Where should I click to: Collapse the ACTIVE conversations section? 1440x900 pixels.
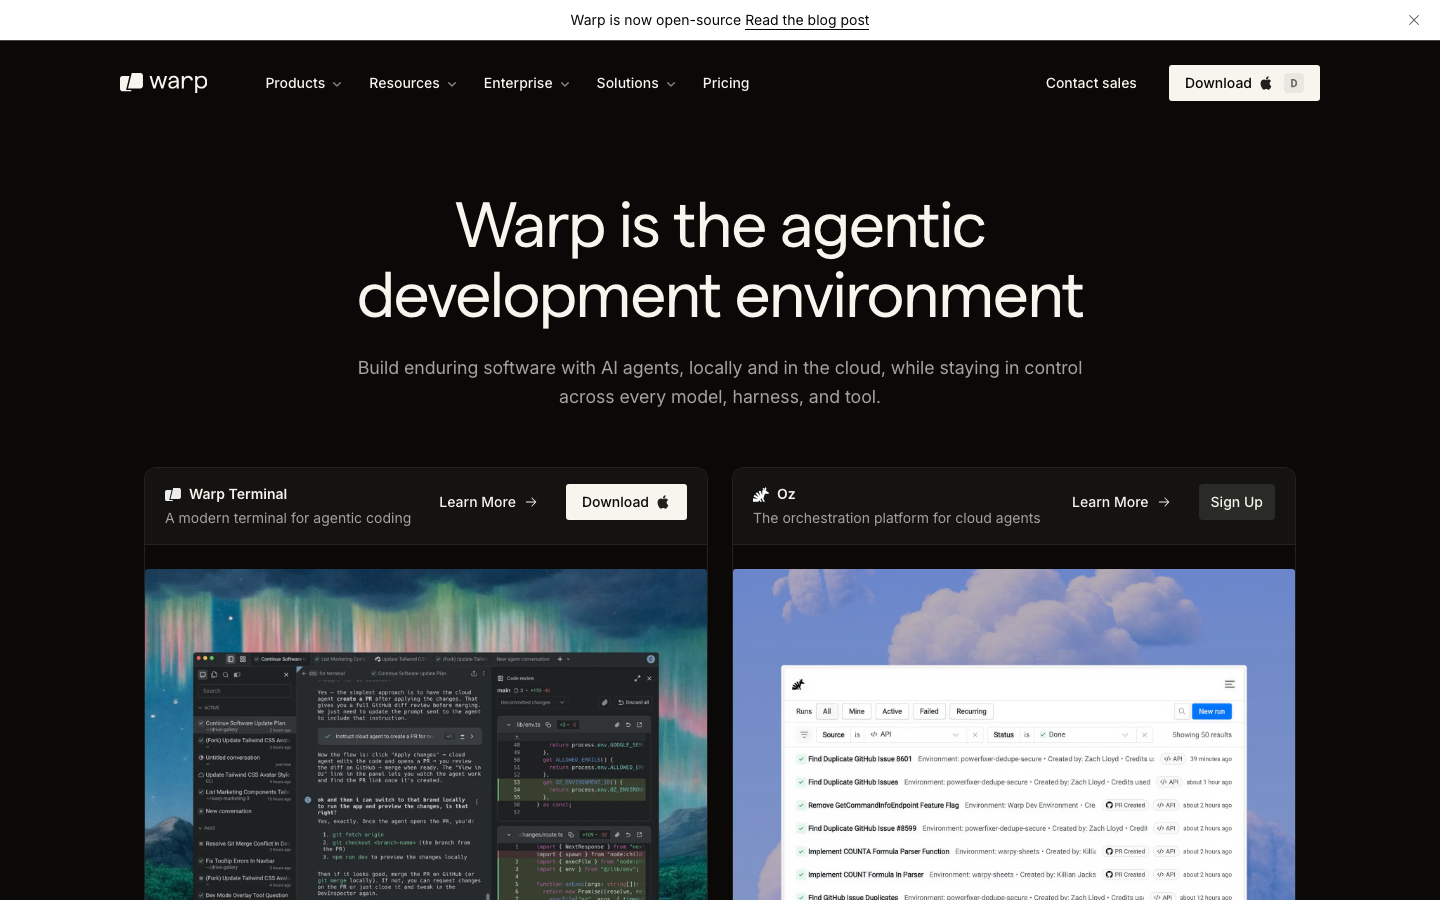tap(209, 708)
